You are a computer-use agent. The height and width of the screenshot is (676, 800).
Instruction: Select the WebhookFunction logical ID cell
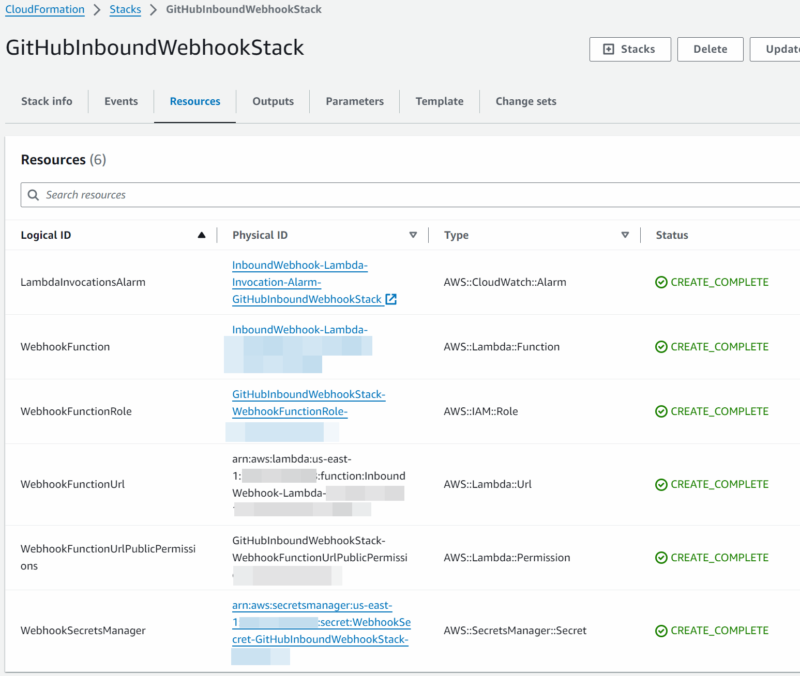point(65,347)
